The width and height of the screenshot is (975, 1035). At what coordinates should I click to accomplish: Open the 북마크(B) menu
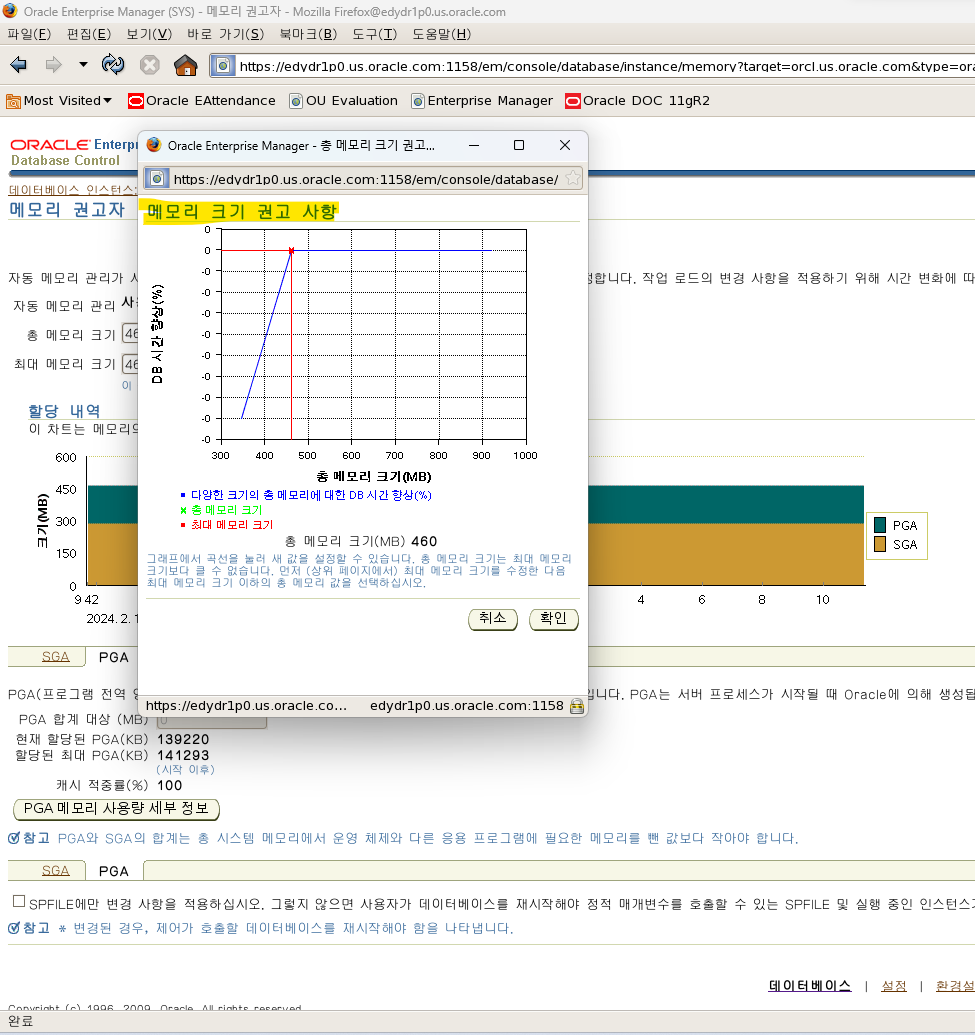tap(308, 34)
